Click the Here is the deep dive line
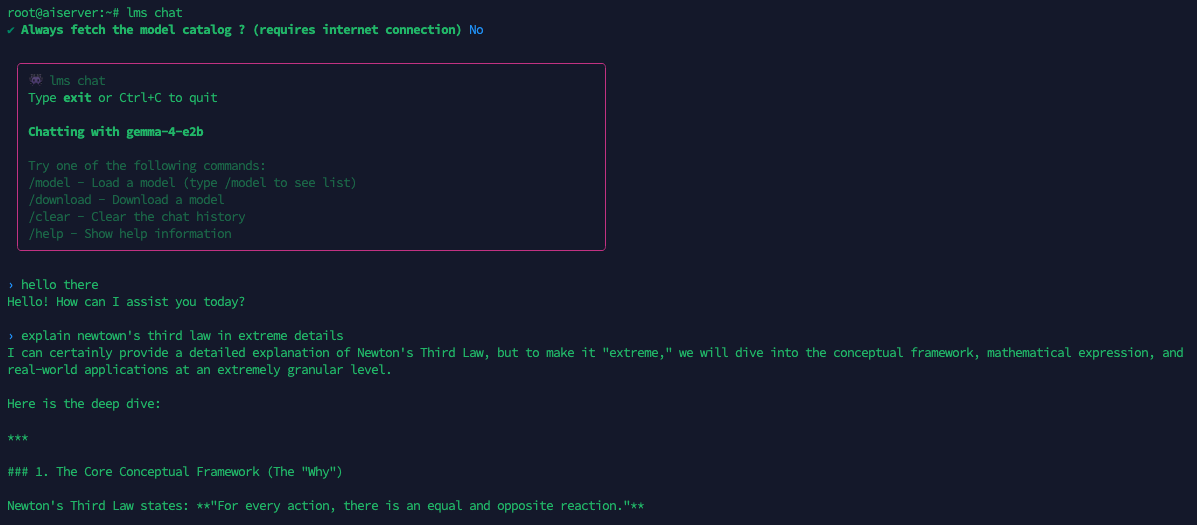 coord(83,404)
